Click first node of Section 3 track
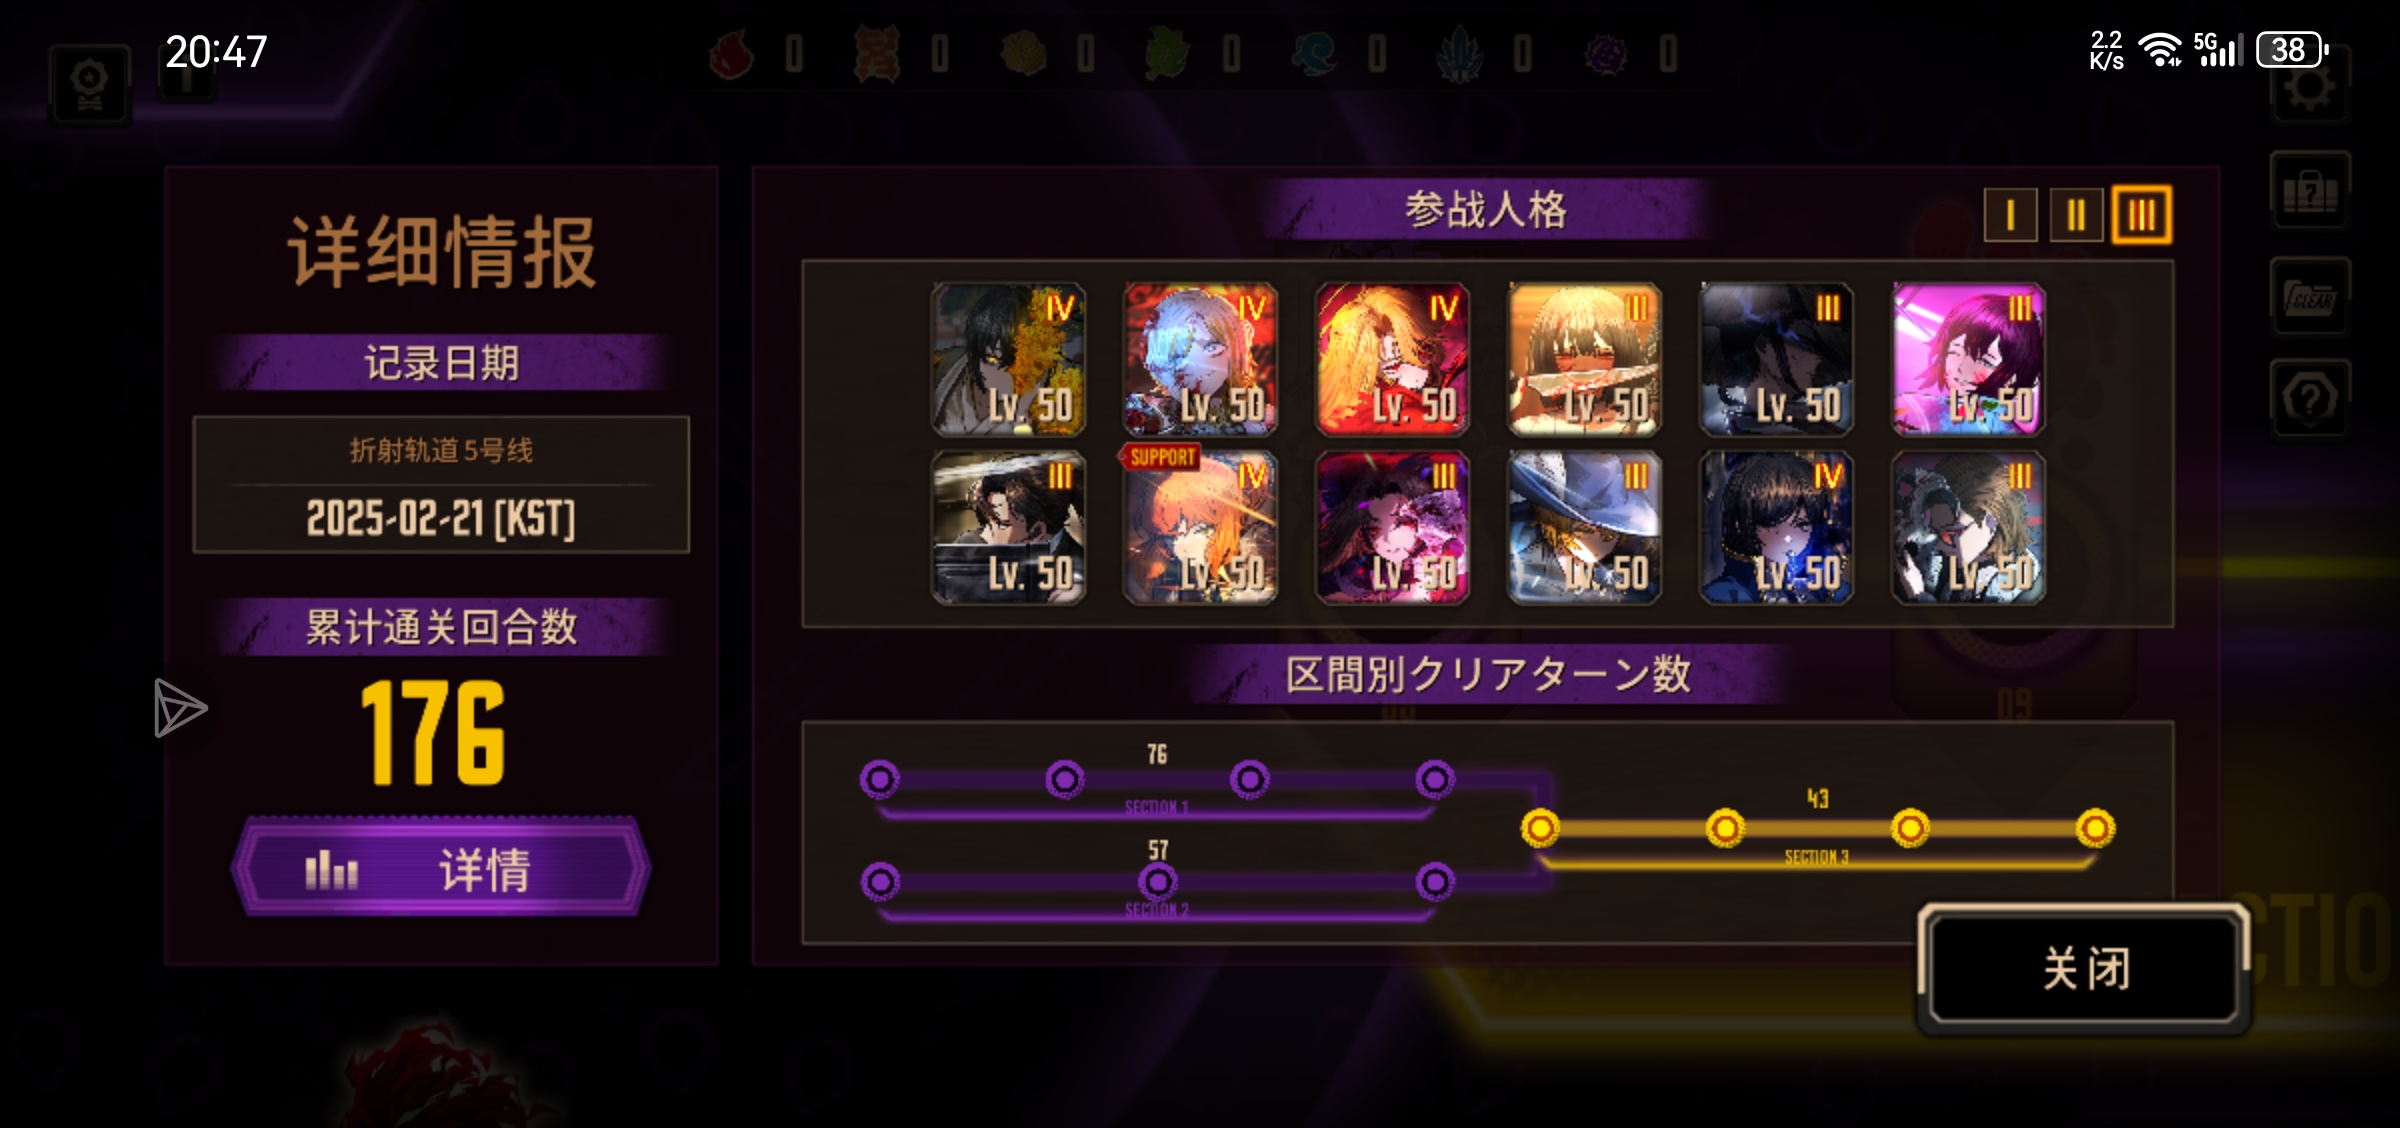The height and width of the screenshot is (1128, 2400). coord(1540,828)
